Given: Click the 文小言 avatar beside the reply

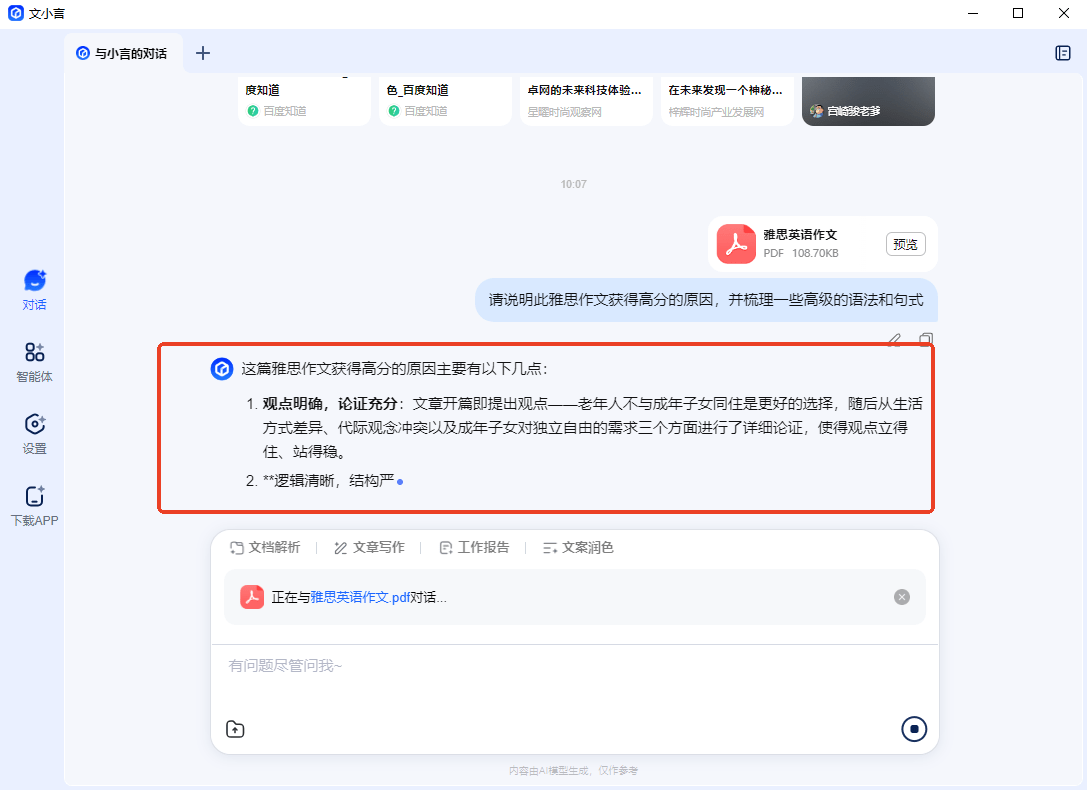Looking at the screenshot, I should pos(222,369).
